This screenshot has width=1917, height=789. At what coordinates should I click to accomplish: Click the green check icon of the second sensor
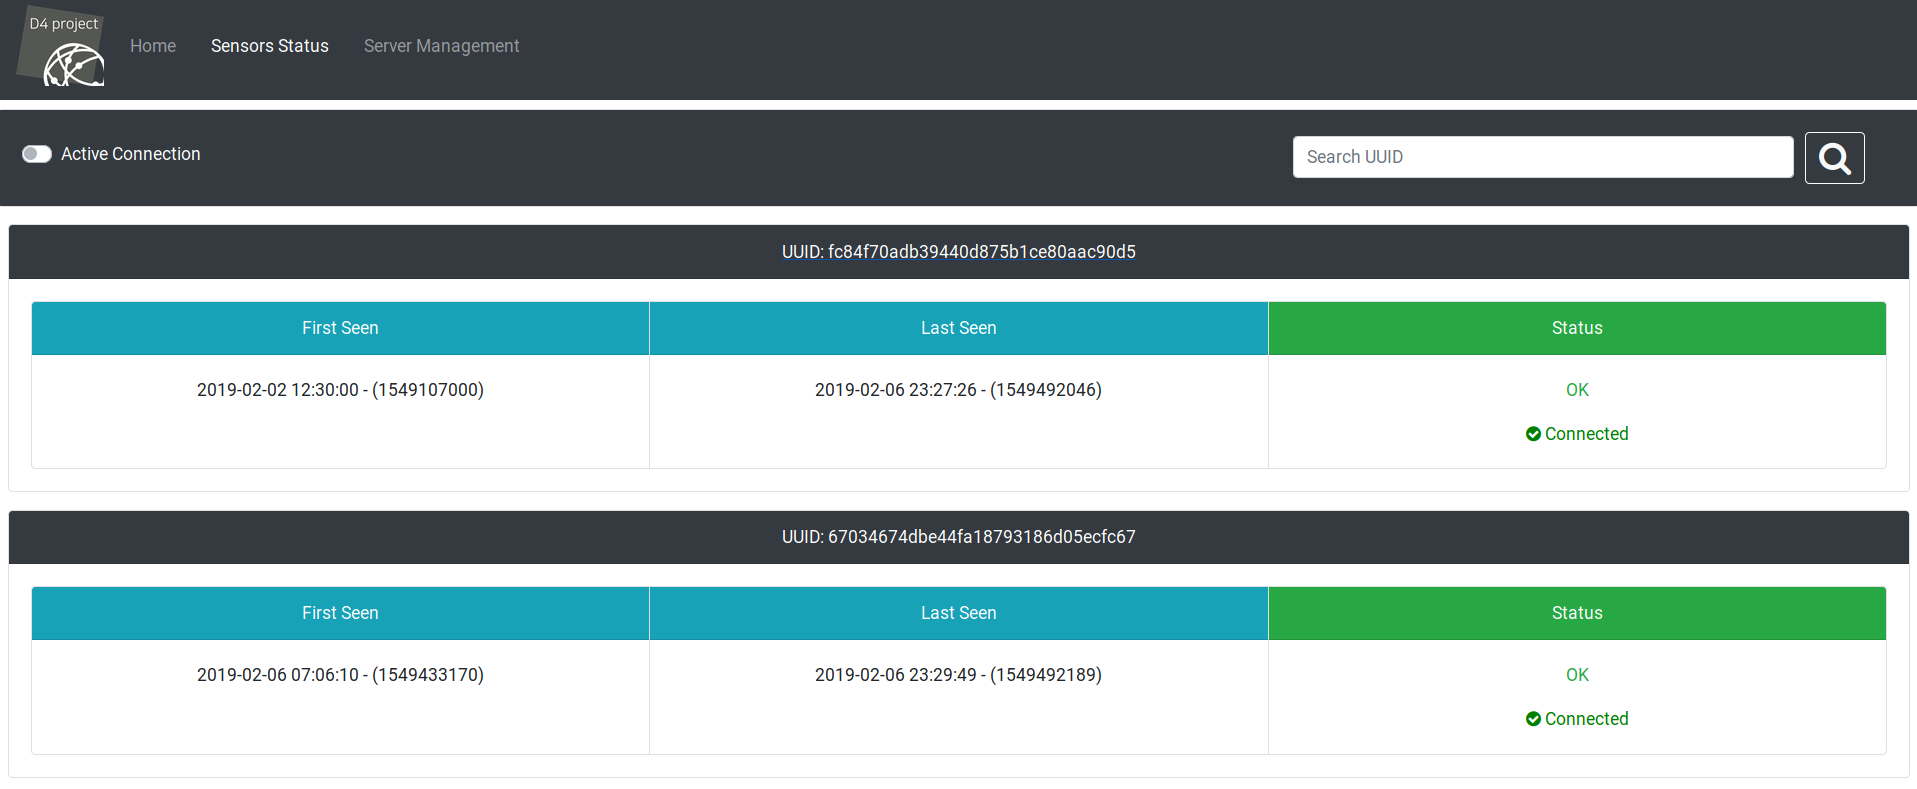pos(1532,719)
